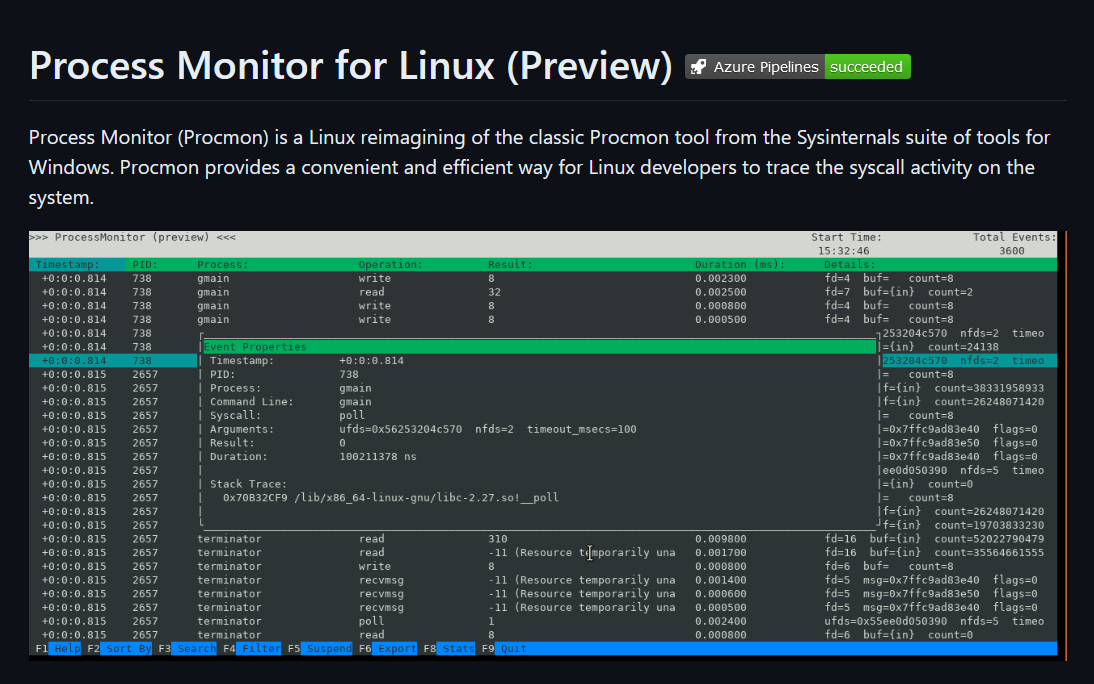This screenshot has width=1094, height=684.
Task: Click the details "fd=7 buf={in} count=2"
Action: [898, 292]
